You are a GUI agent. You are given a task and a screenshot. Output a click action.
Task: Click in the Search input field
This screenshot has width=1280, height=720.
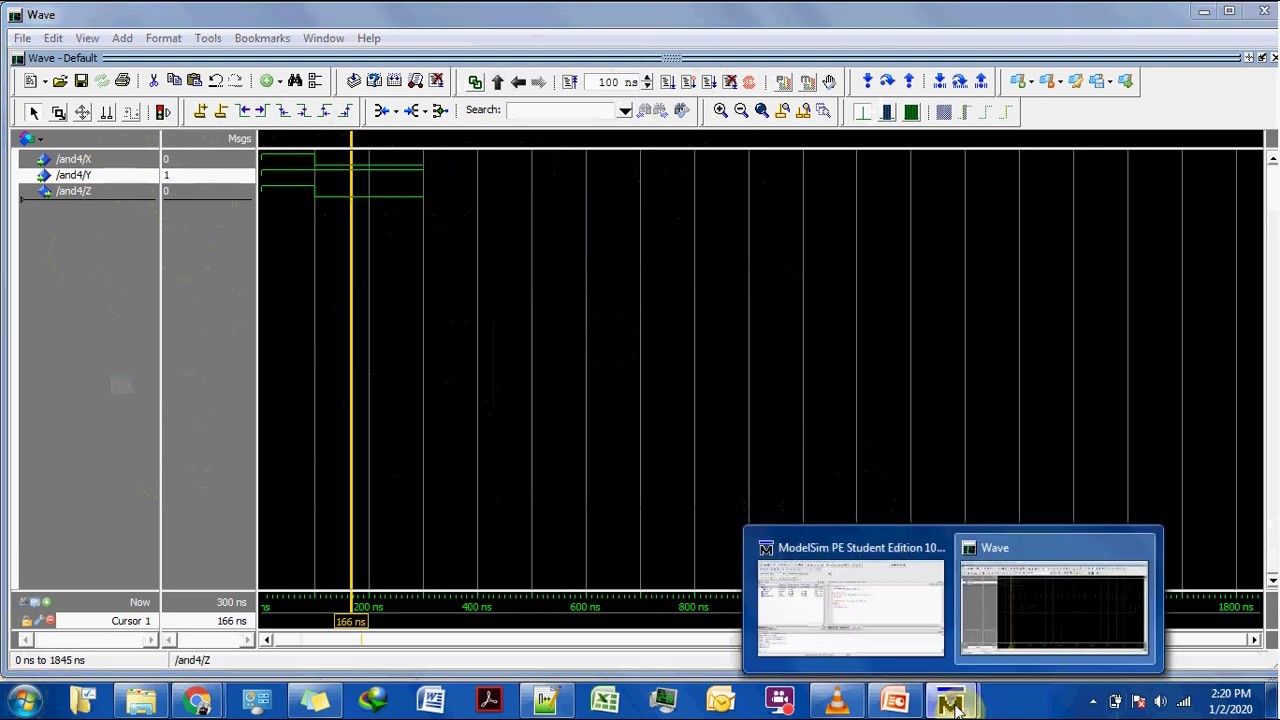point(561,111)
